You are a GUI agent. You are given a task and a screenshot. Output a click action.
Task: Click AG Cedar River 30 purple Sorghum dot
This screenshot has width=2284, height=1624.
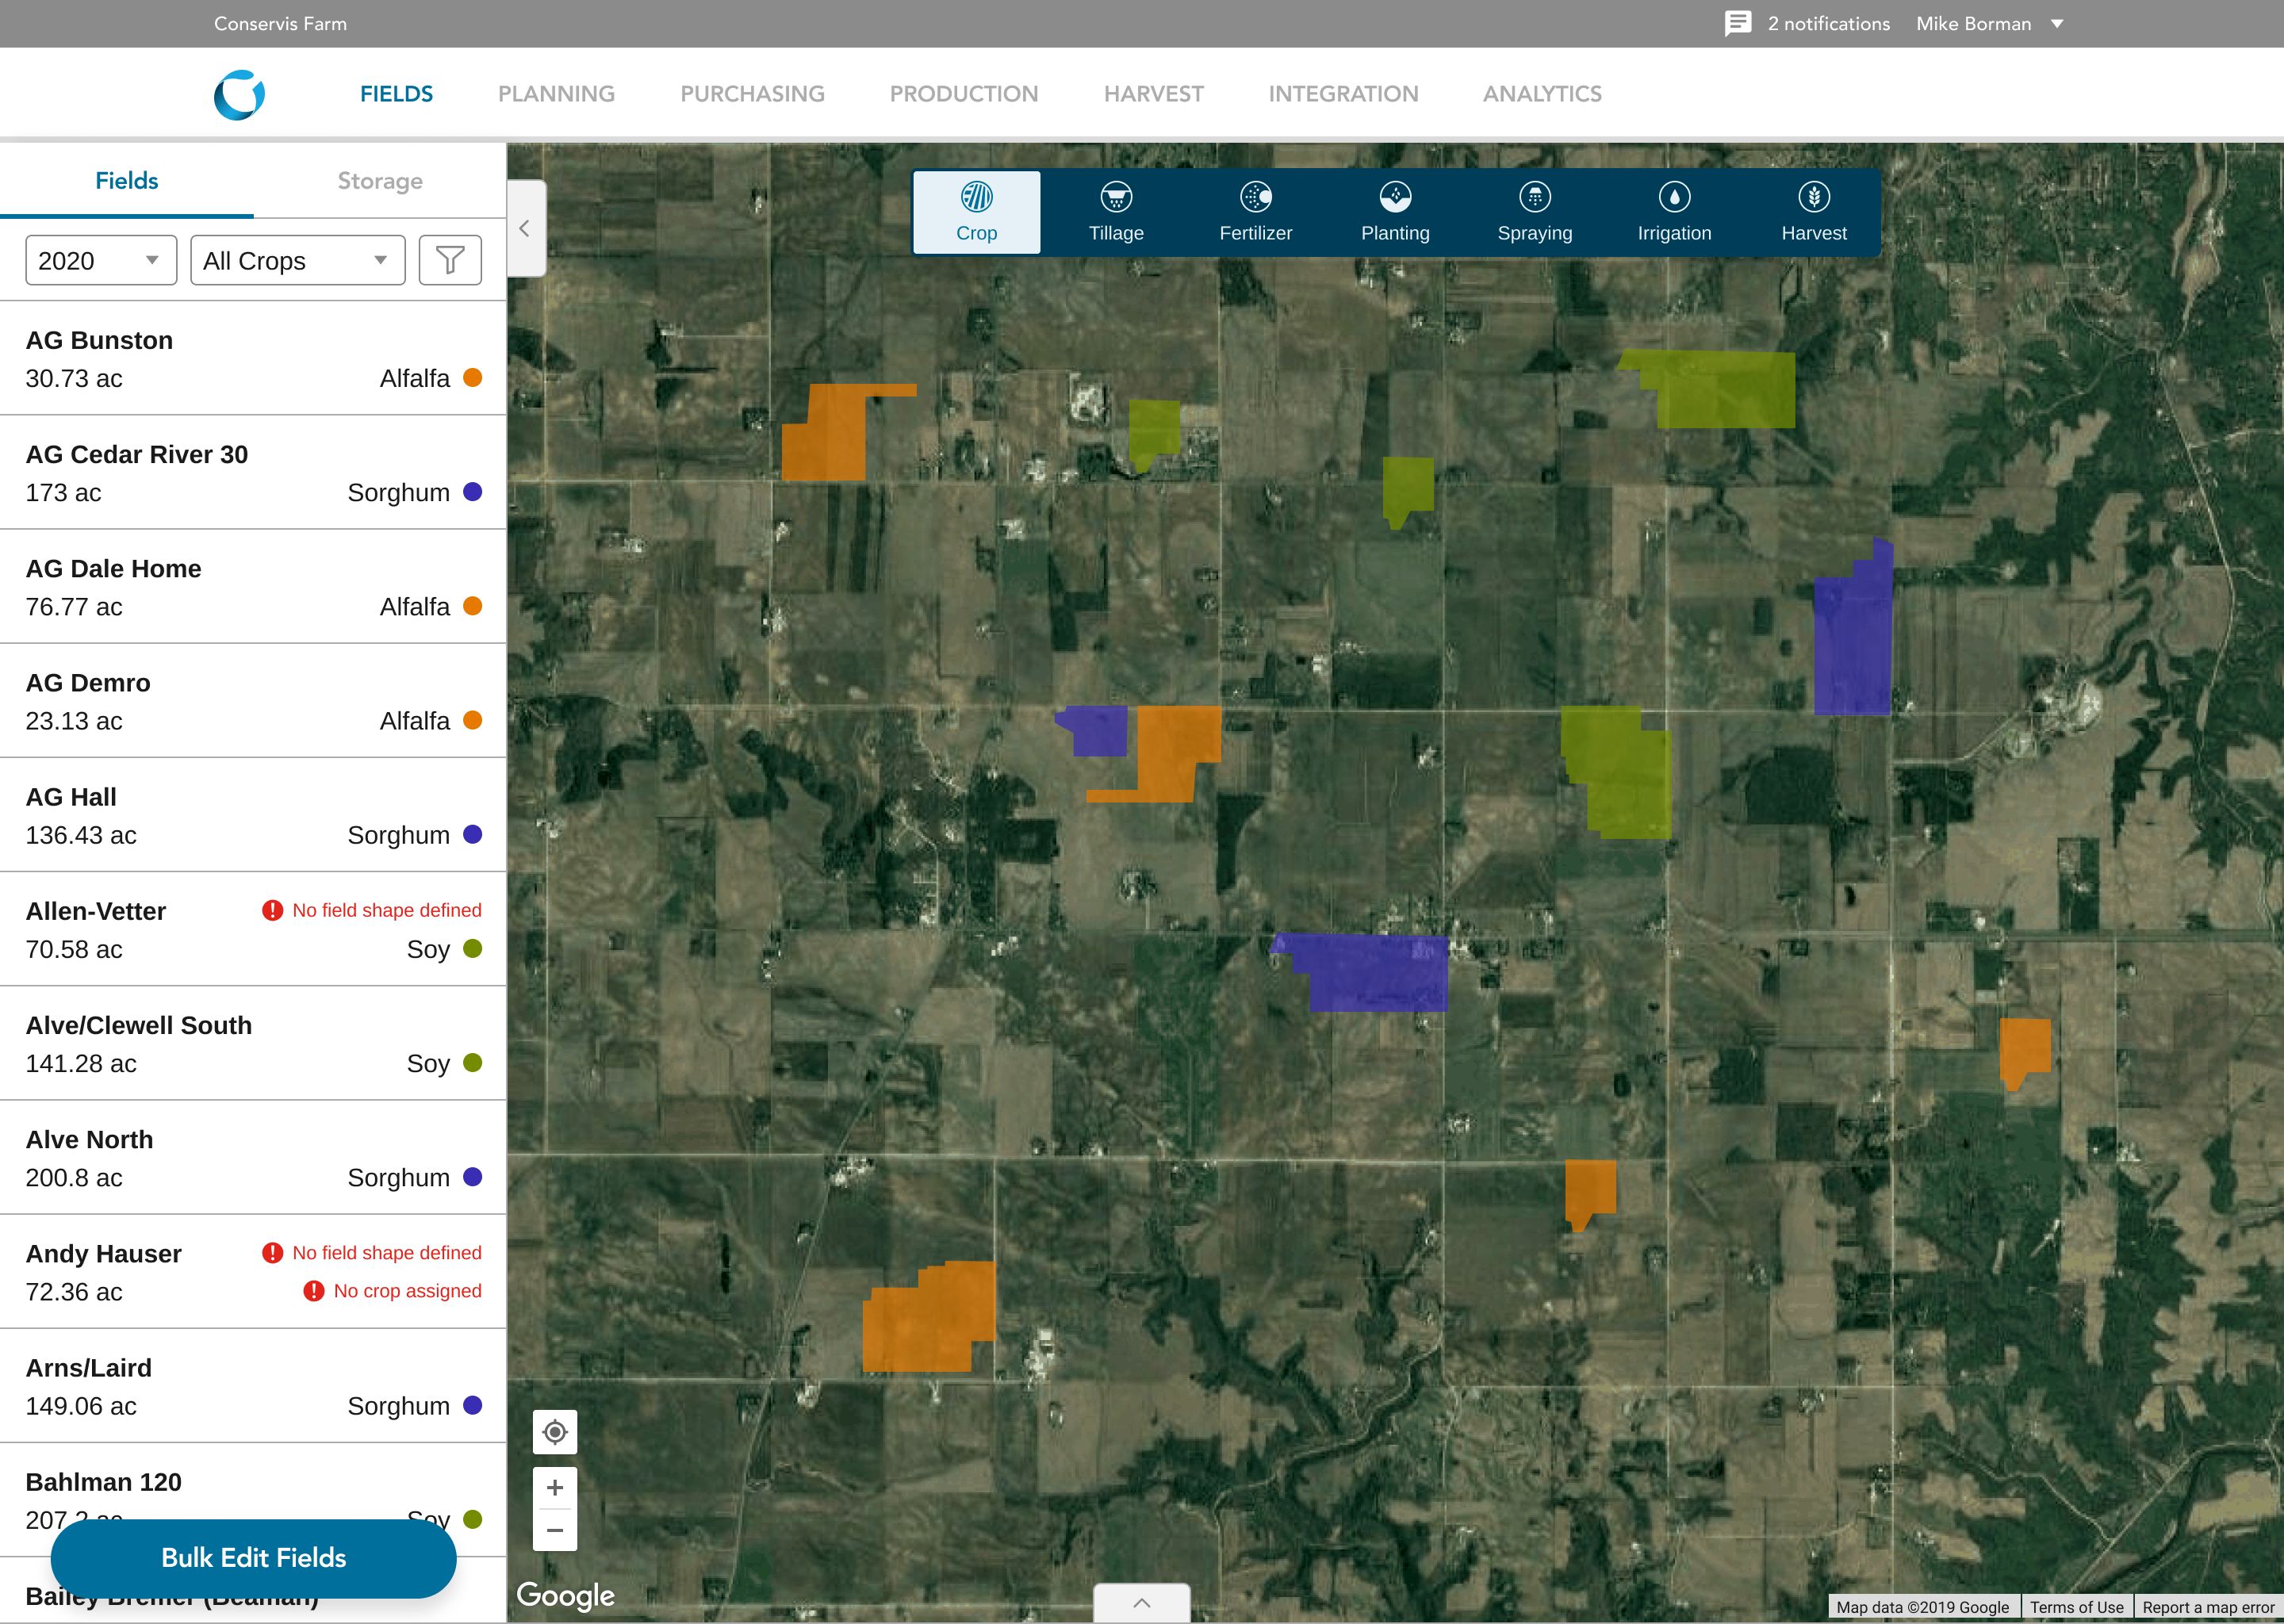coord(473,491)
